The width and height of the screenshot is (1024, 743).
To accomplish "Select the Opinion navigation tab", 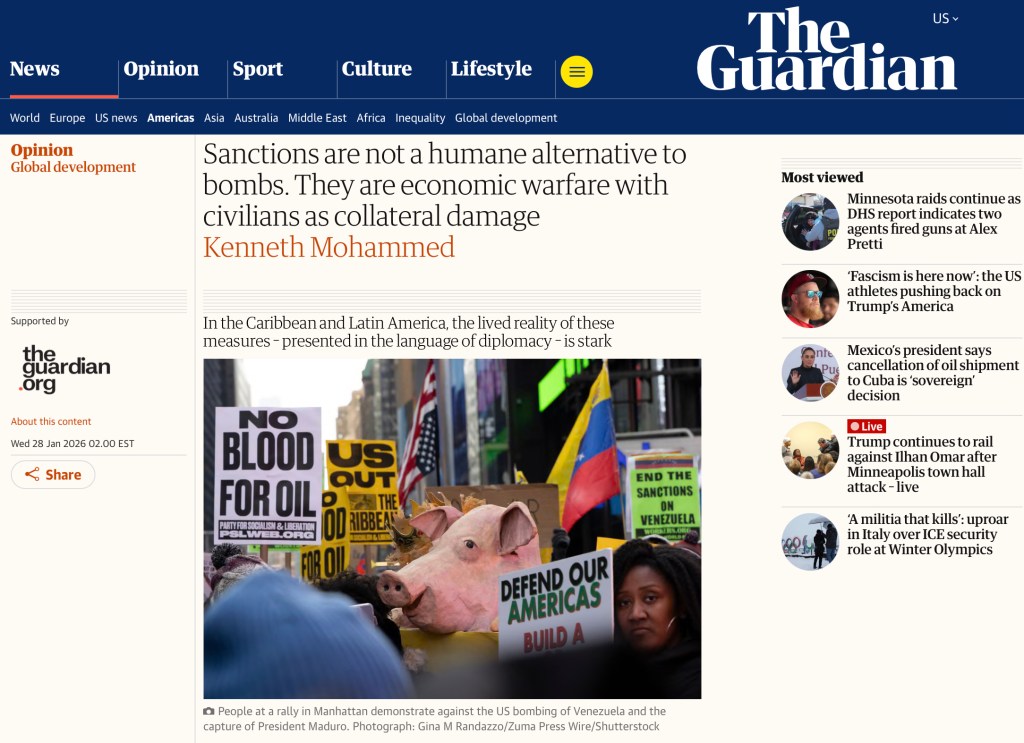I will (161, 69).
